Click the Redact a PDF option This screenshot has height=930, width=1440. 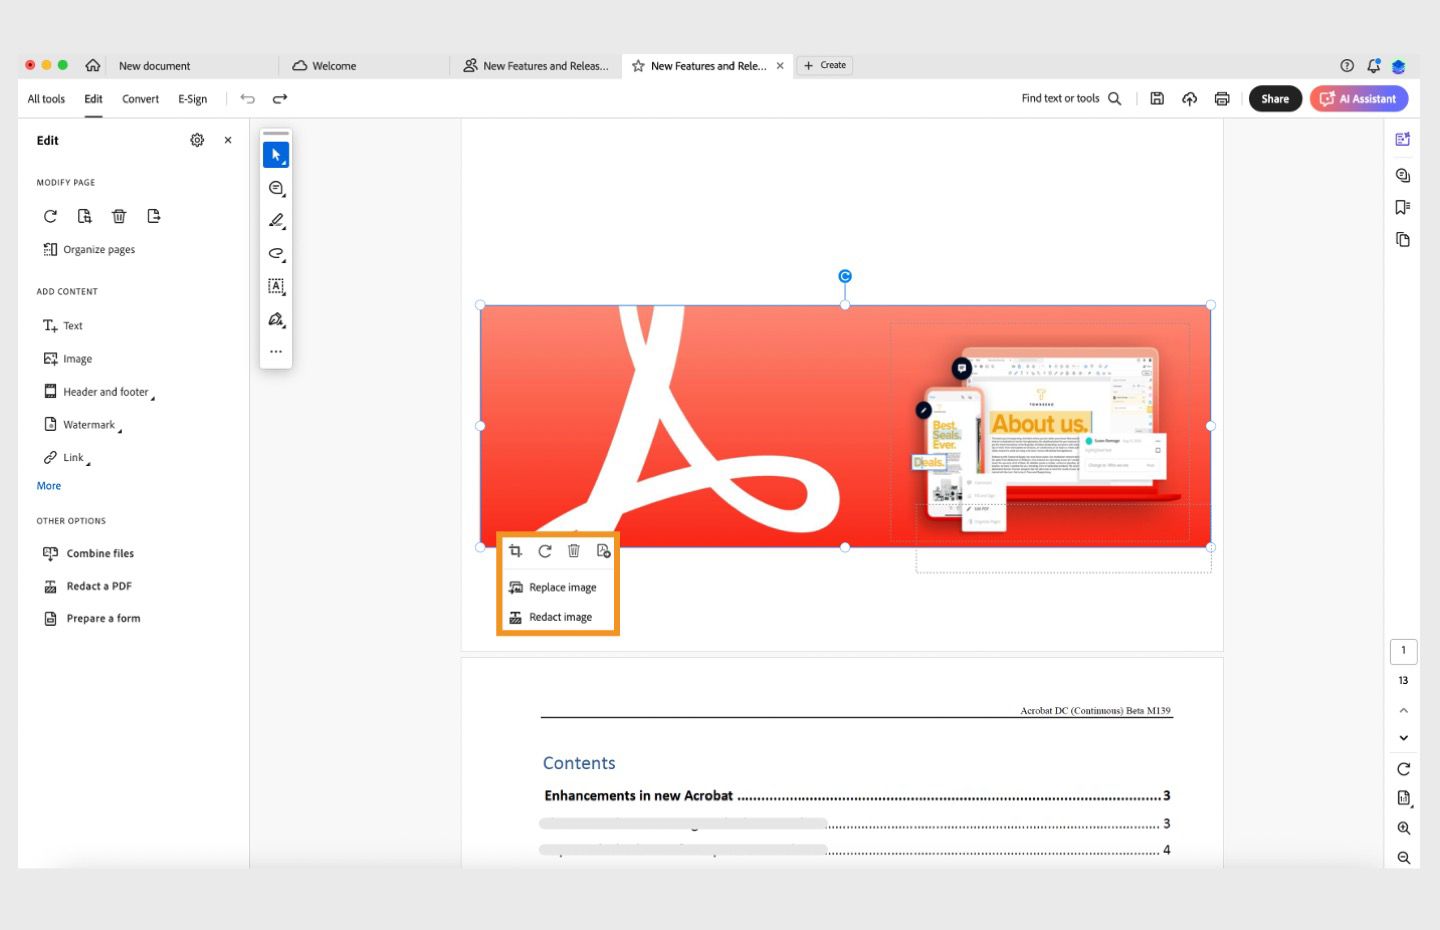tap(99, 585)
